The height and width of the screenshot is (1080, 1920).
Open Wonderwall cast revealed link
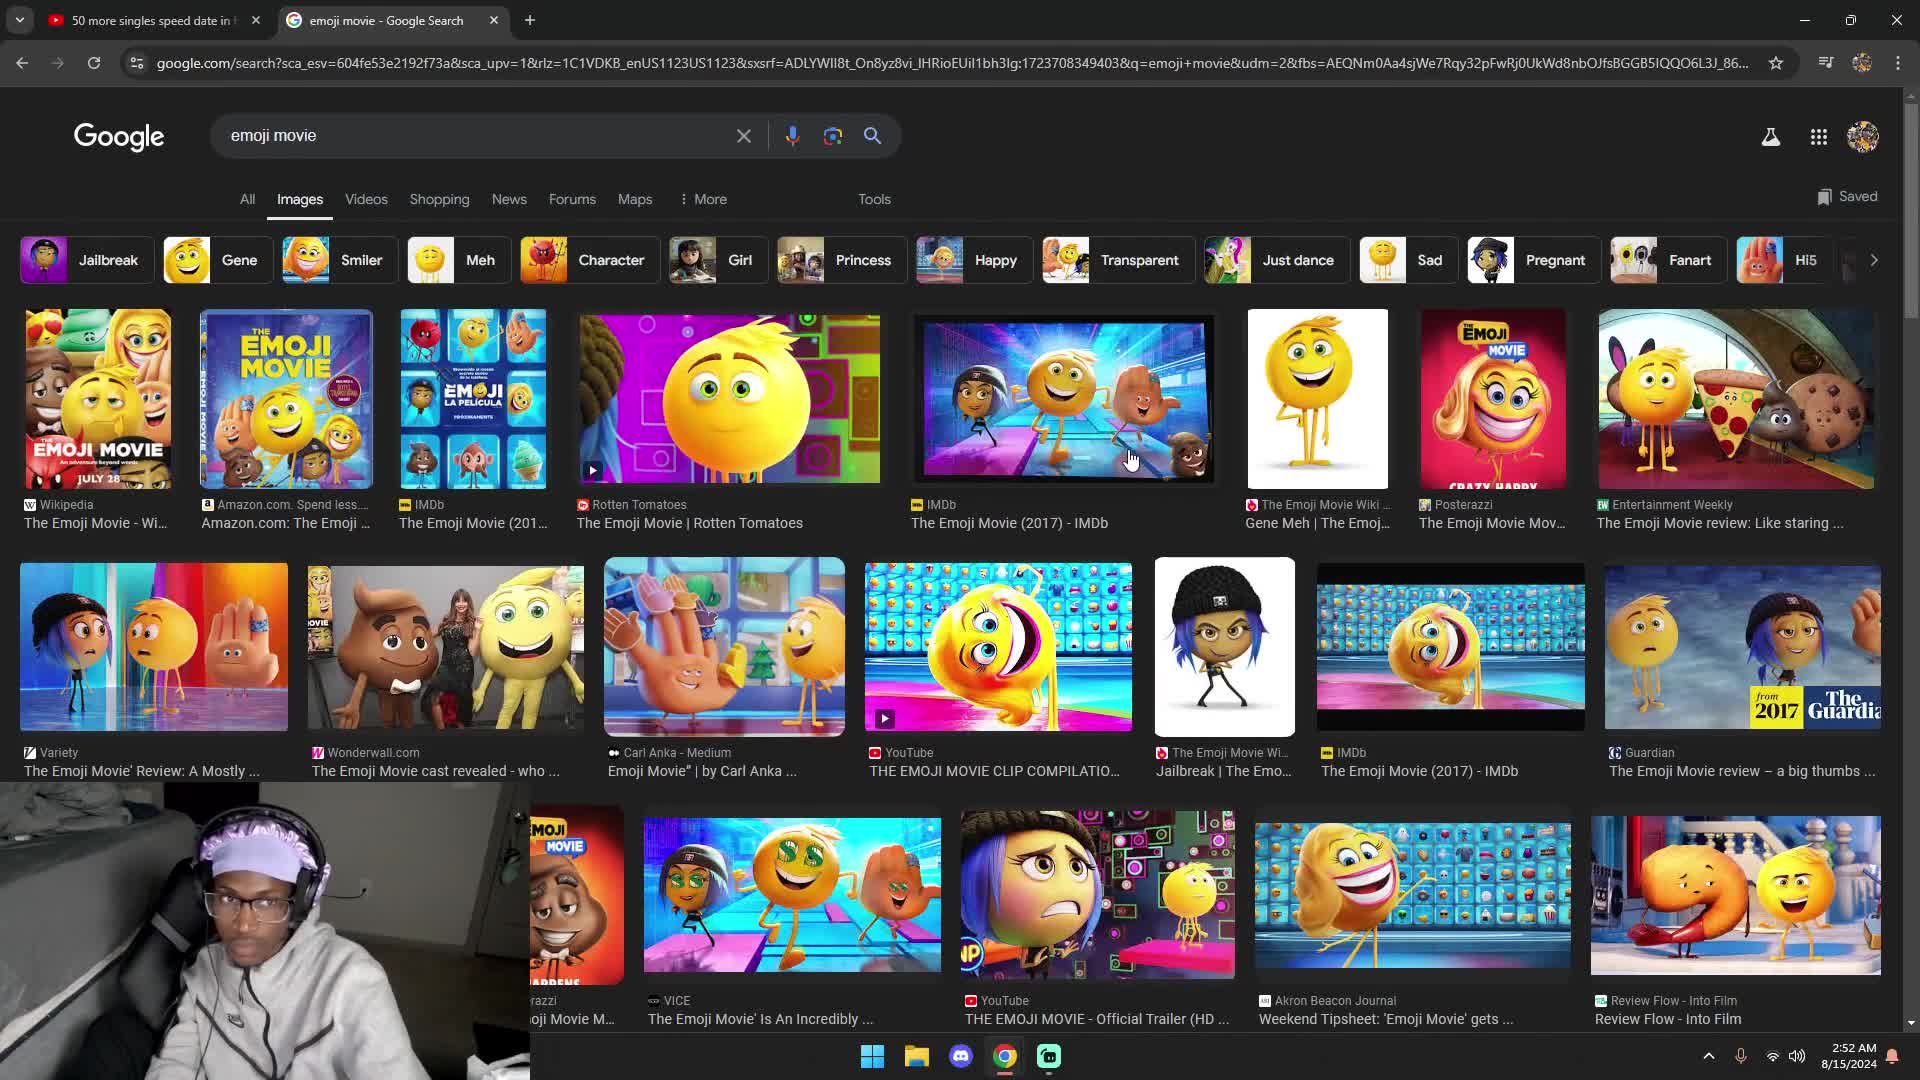[x=435, y=771]
